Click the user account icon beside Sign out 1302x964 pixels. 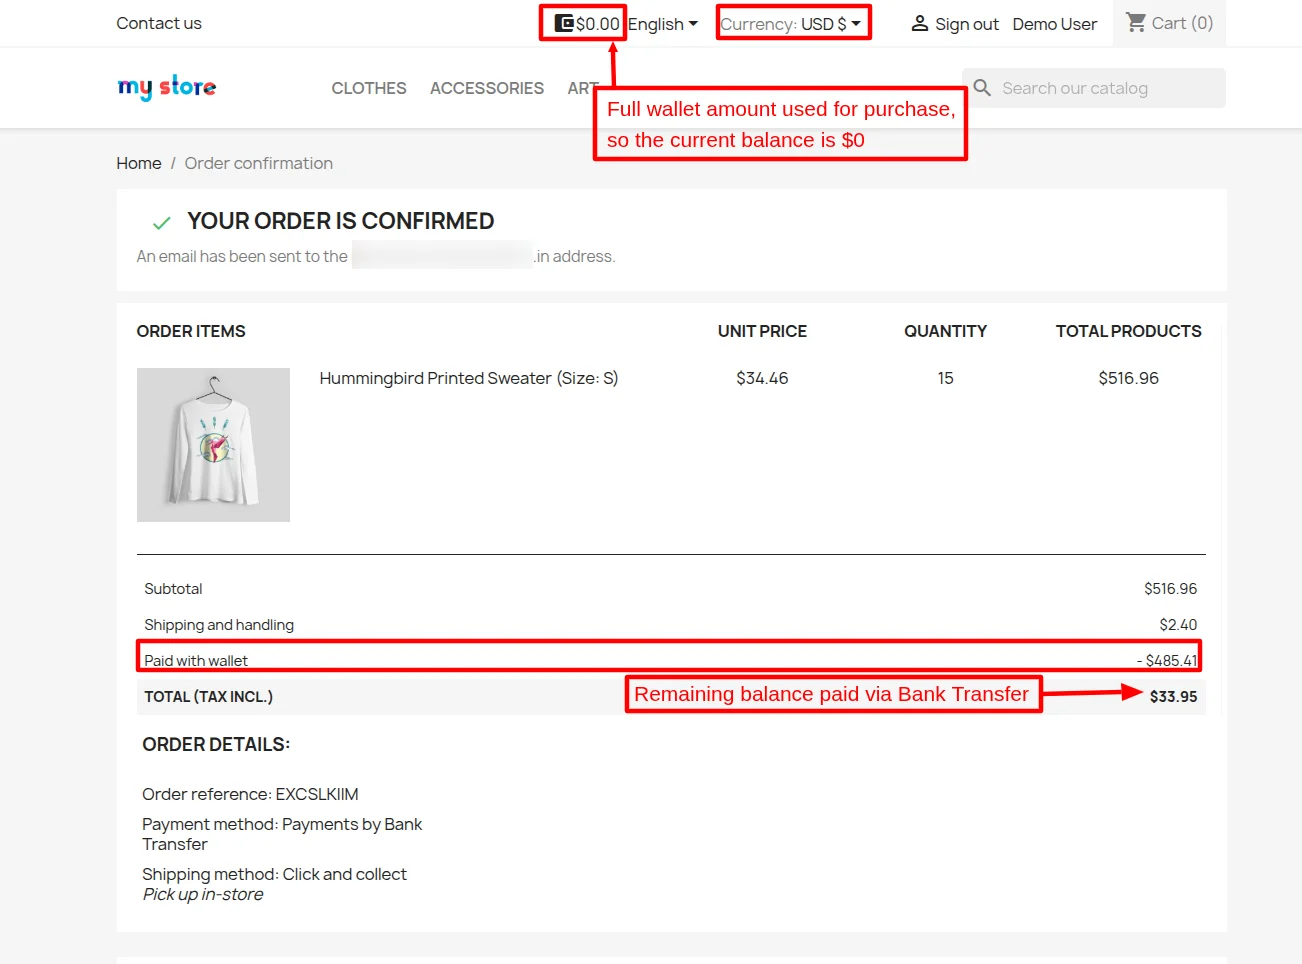[919, 23]
